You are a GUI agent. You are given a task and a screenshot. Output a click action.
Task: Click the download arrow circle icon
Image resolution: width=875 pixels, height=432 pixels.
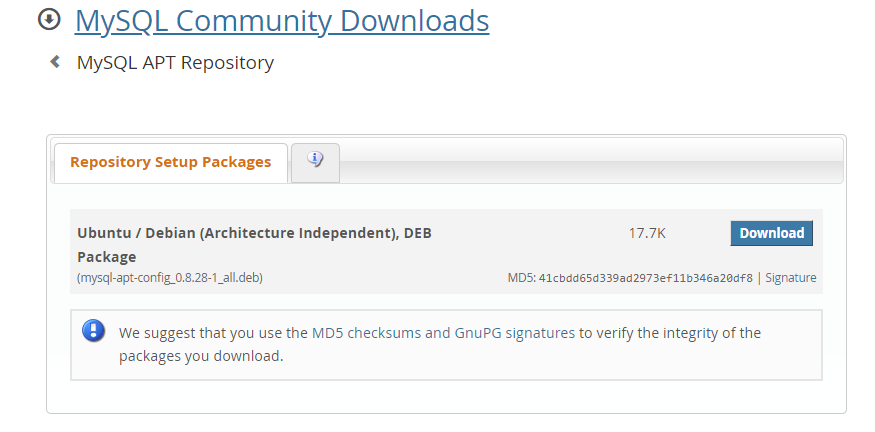[x=49, y=20]
